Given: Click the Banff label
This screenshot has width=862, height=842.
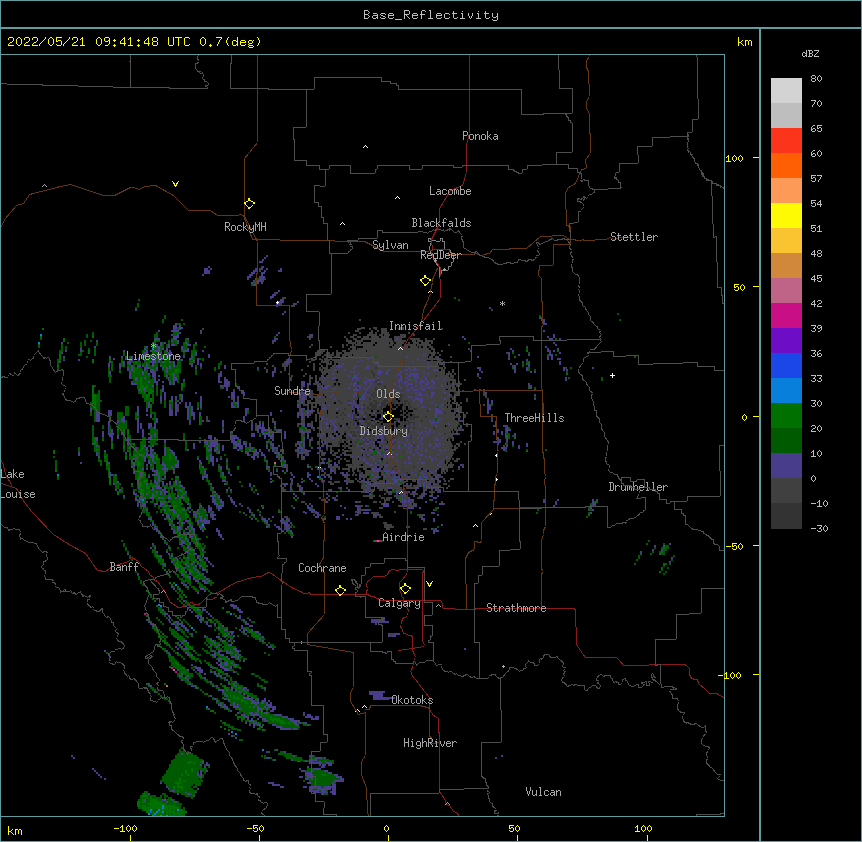Looking at the screenshot, I should pyautogui.click(x=124, y=567).
